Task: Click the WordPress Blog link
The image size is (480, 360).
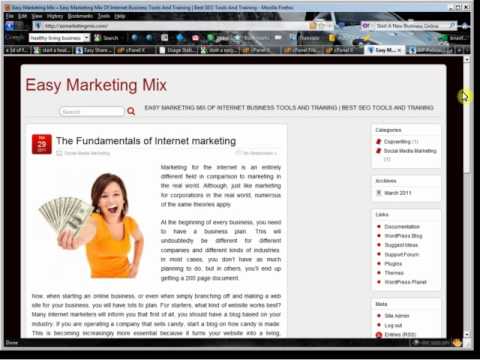Action: [403, 236]
